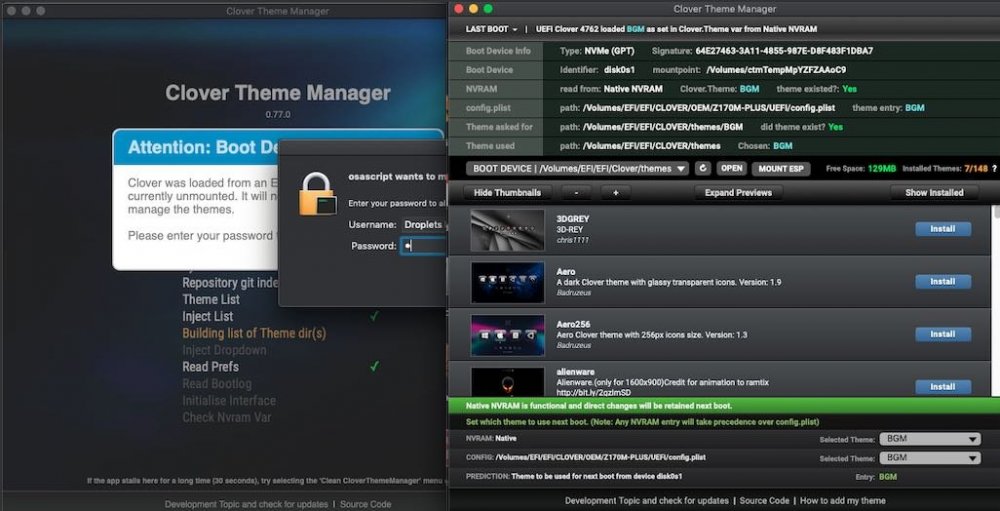Click the config.plist row label
The image size is (1000, 511).
(x=488, y=108)
